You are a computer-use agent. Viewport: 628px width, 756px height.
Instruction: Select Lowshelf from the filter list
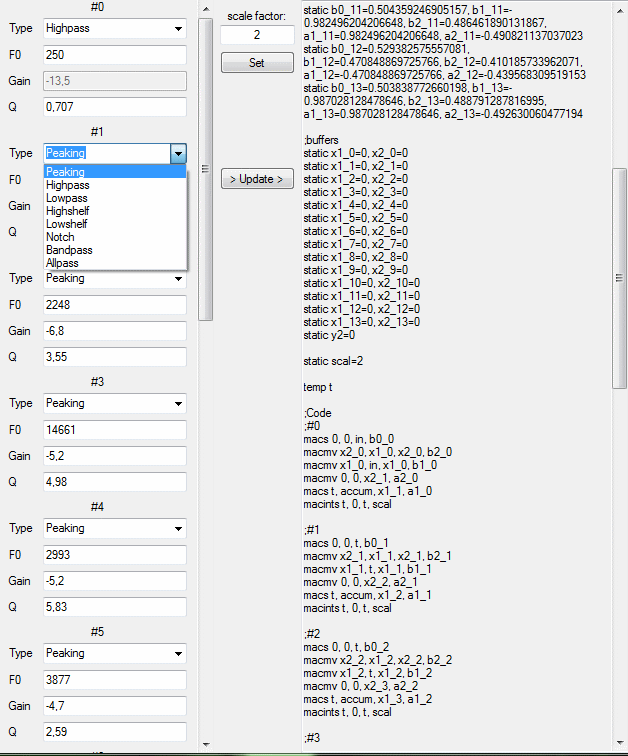66,224
